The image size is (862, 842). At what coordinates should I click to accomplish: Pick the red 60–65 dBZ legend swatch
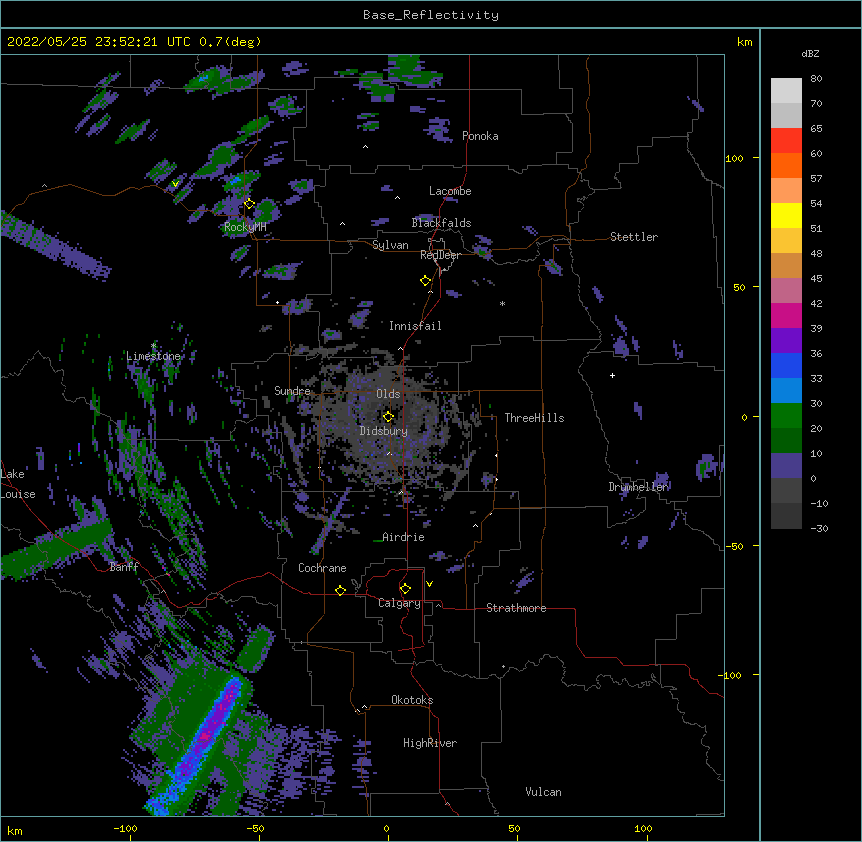click(x=786, y=140)
